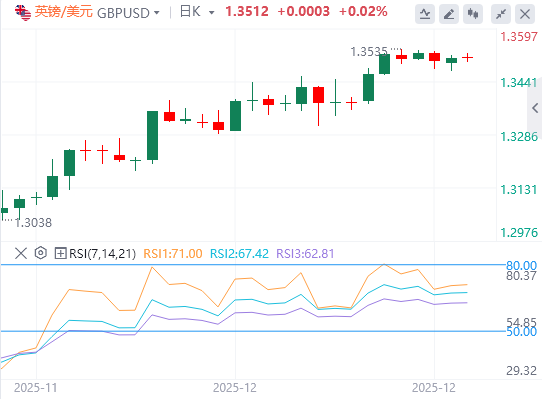Remove the RSI indicator with X icon
542x399 pixels.
point(21,253)
